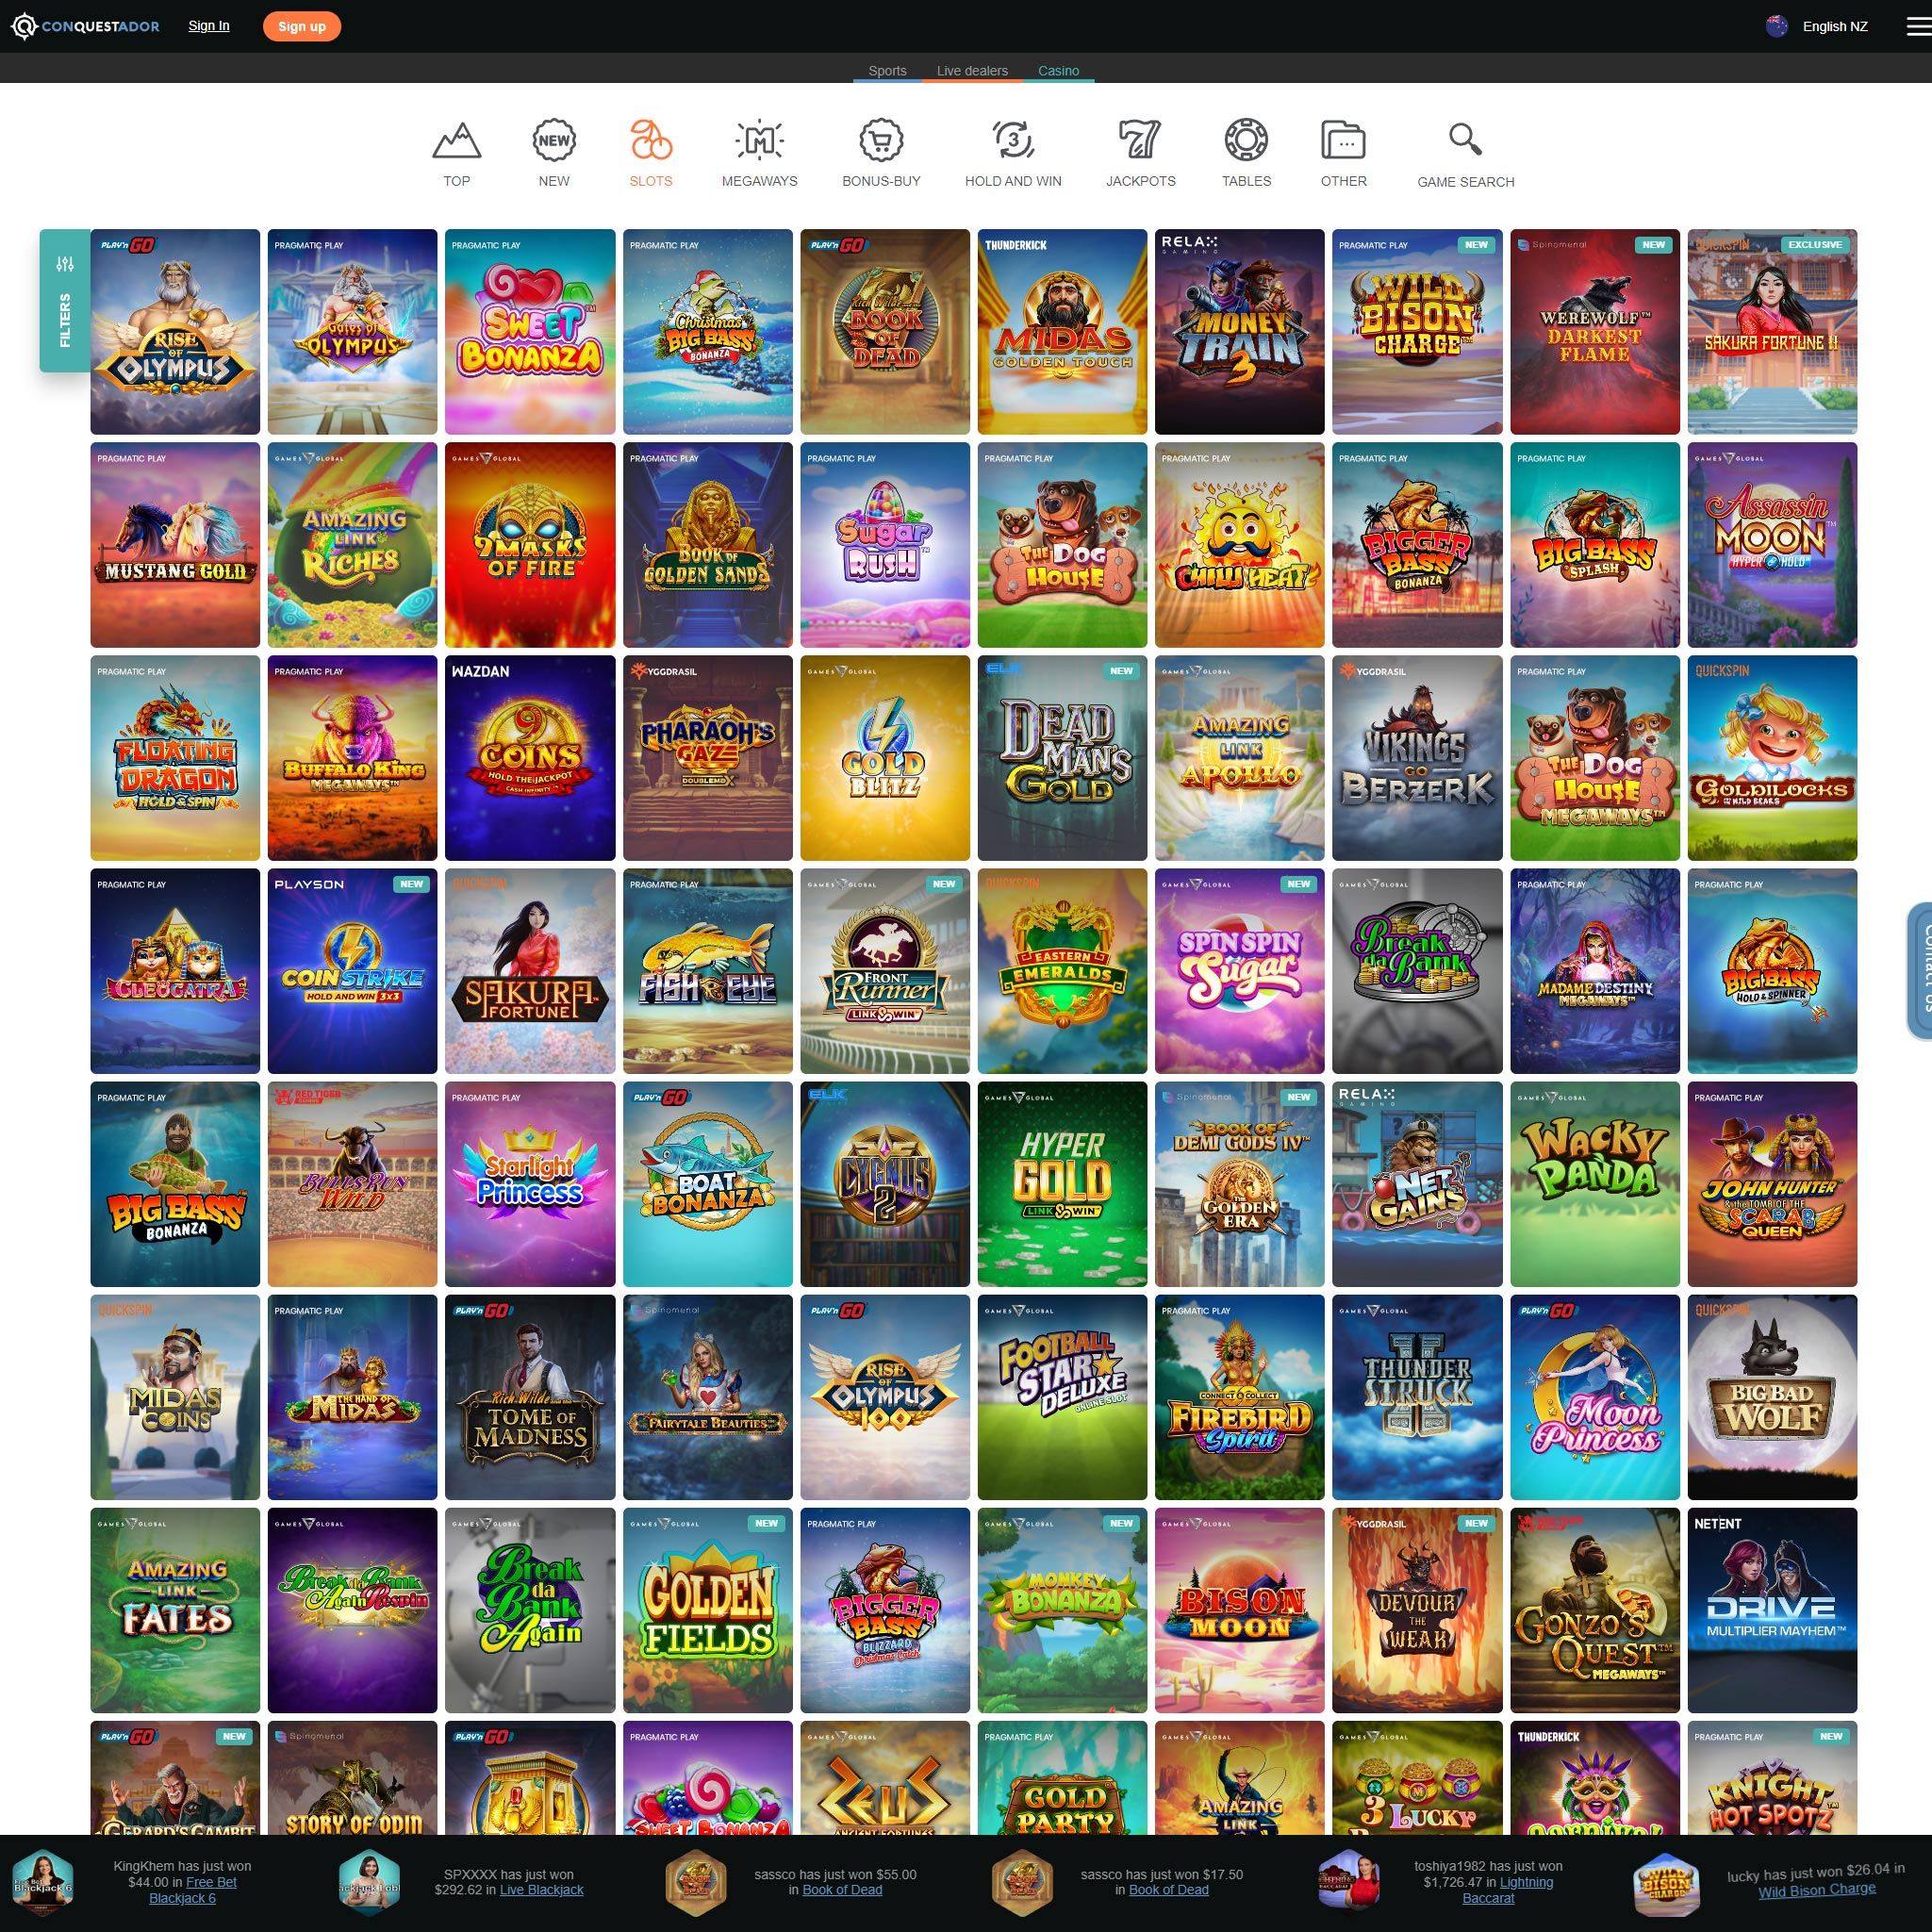The image size is (1932, 1932).
Task: Select the Bonus-Buy cart icon
Action: [880, 141]
